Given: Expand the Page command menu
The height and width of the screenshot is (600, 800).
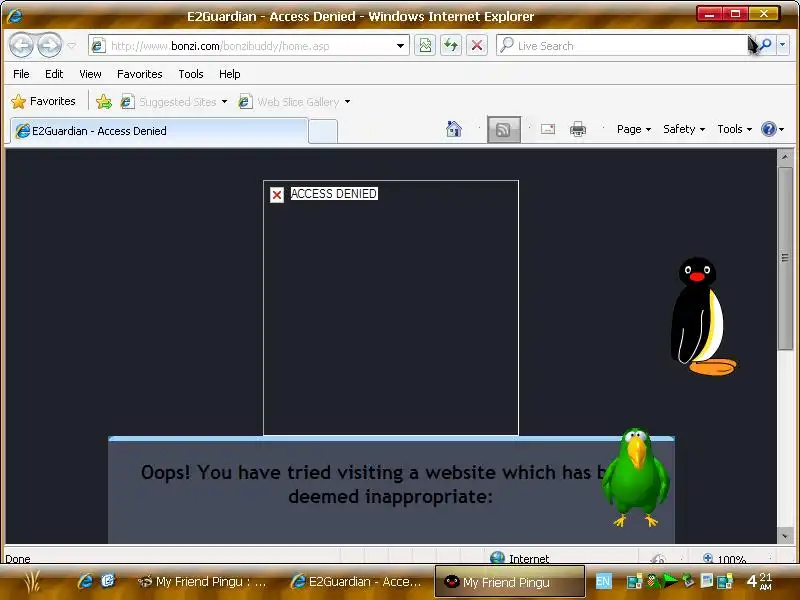Looking at the screenshot, I should pyautogui.click(x=634, y=129).
